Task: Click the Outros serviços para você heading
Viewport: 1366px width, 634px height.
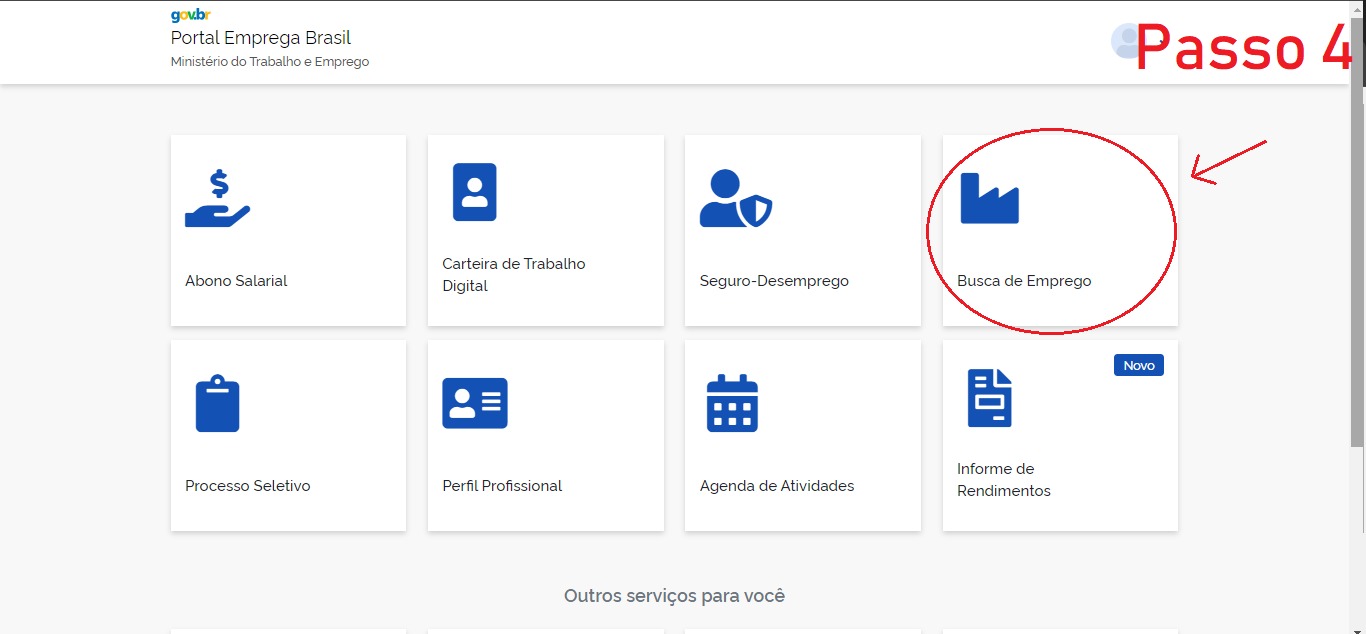Action: point(673,595)
